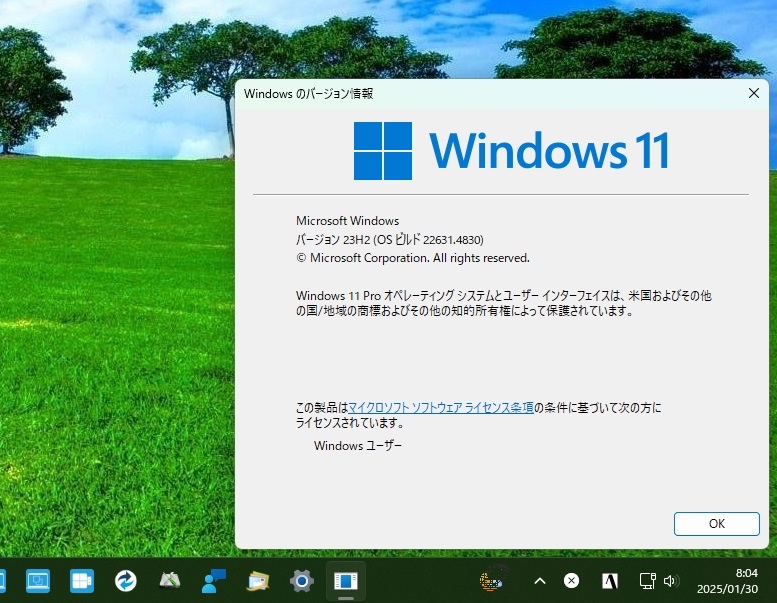777x603 pixels.
Task: Click the Windows 11 logo in dialog
Action: [x=511, y=151]
